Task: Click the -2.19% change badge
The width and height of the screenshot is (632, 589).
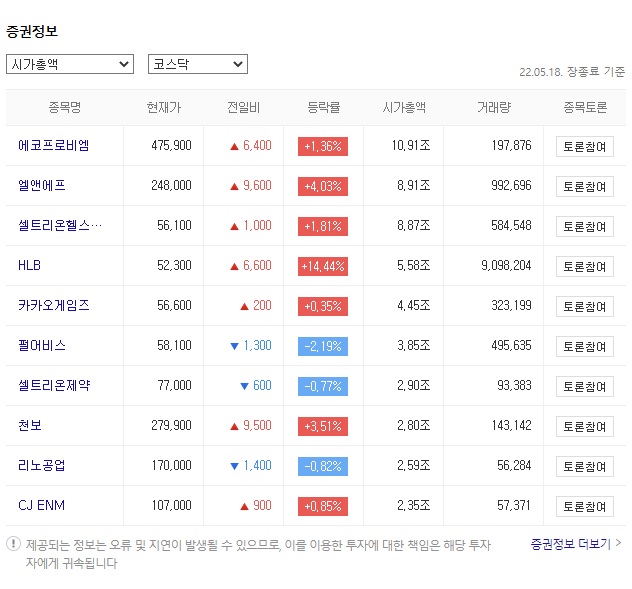Action: tap(323, 346)
